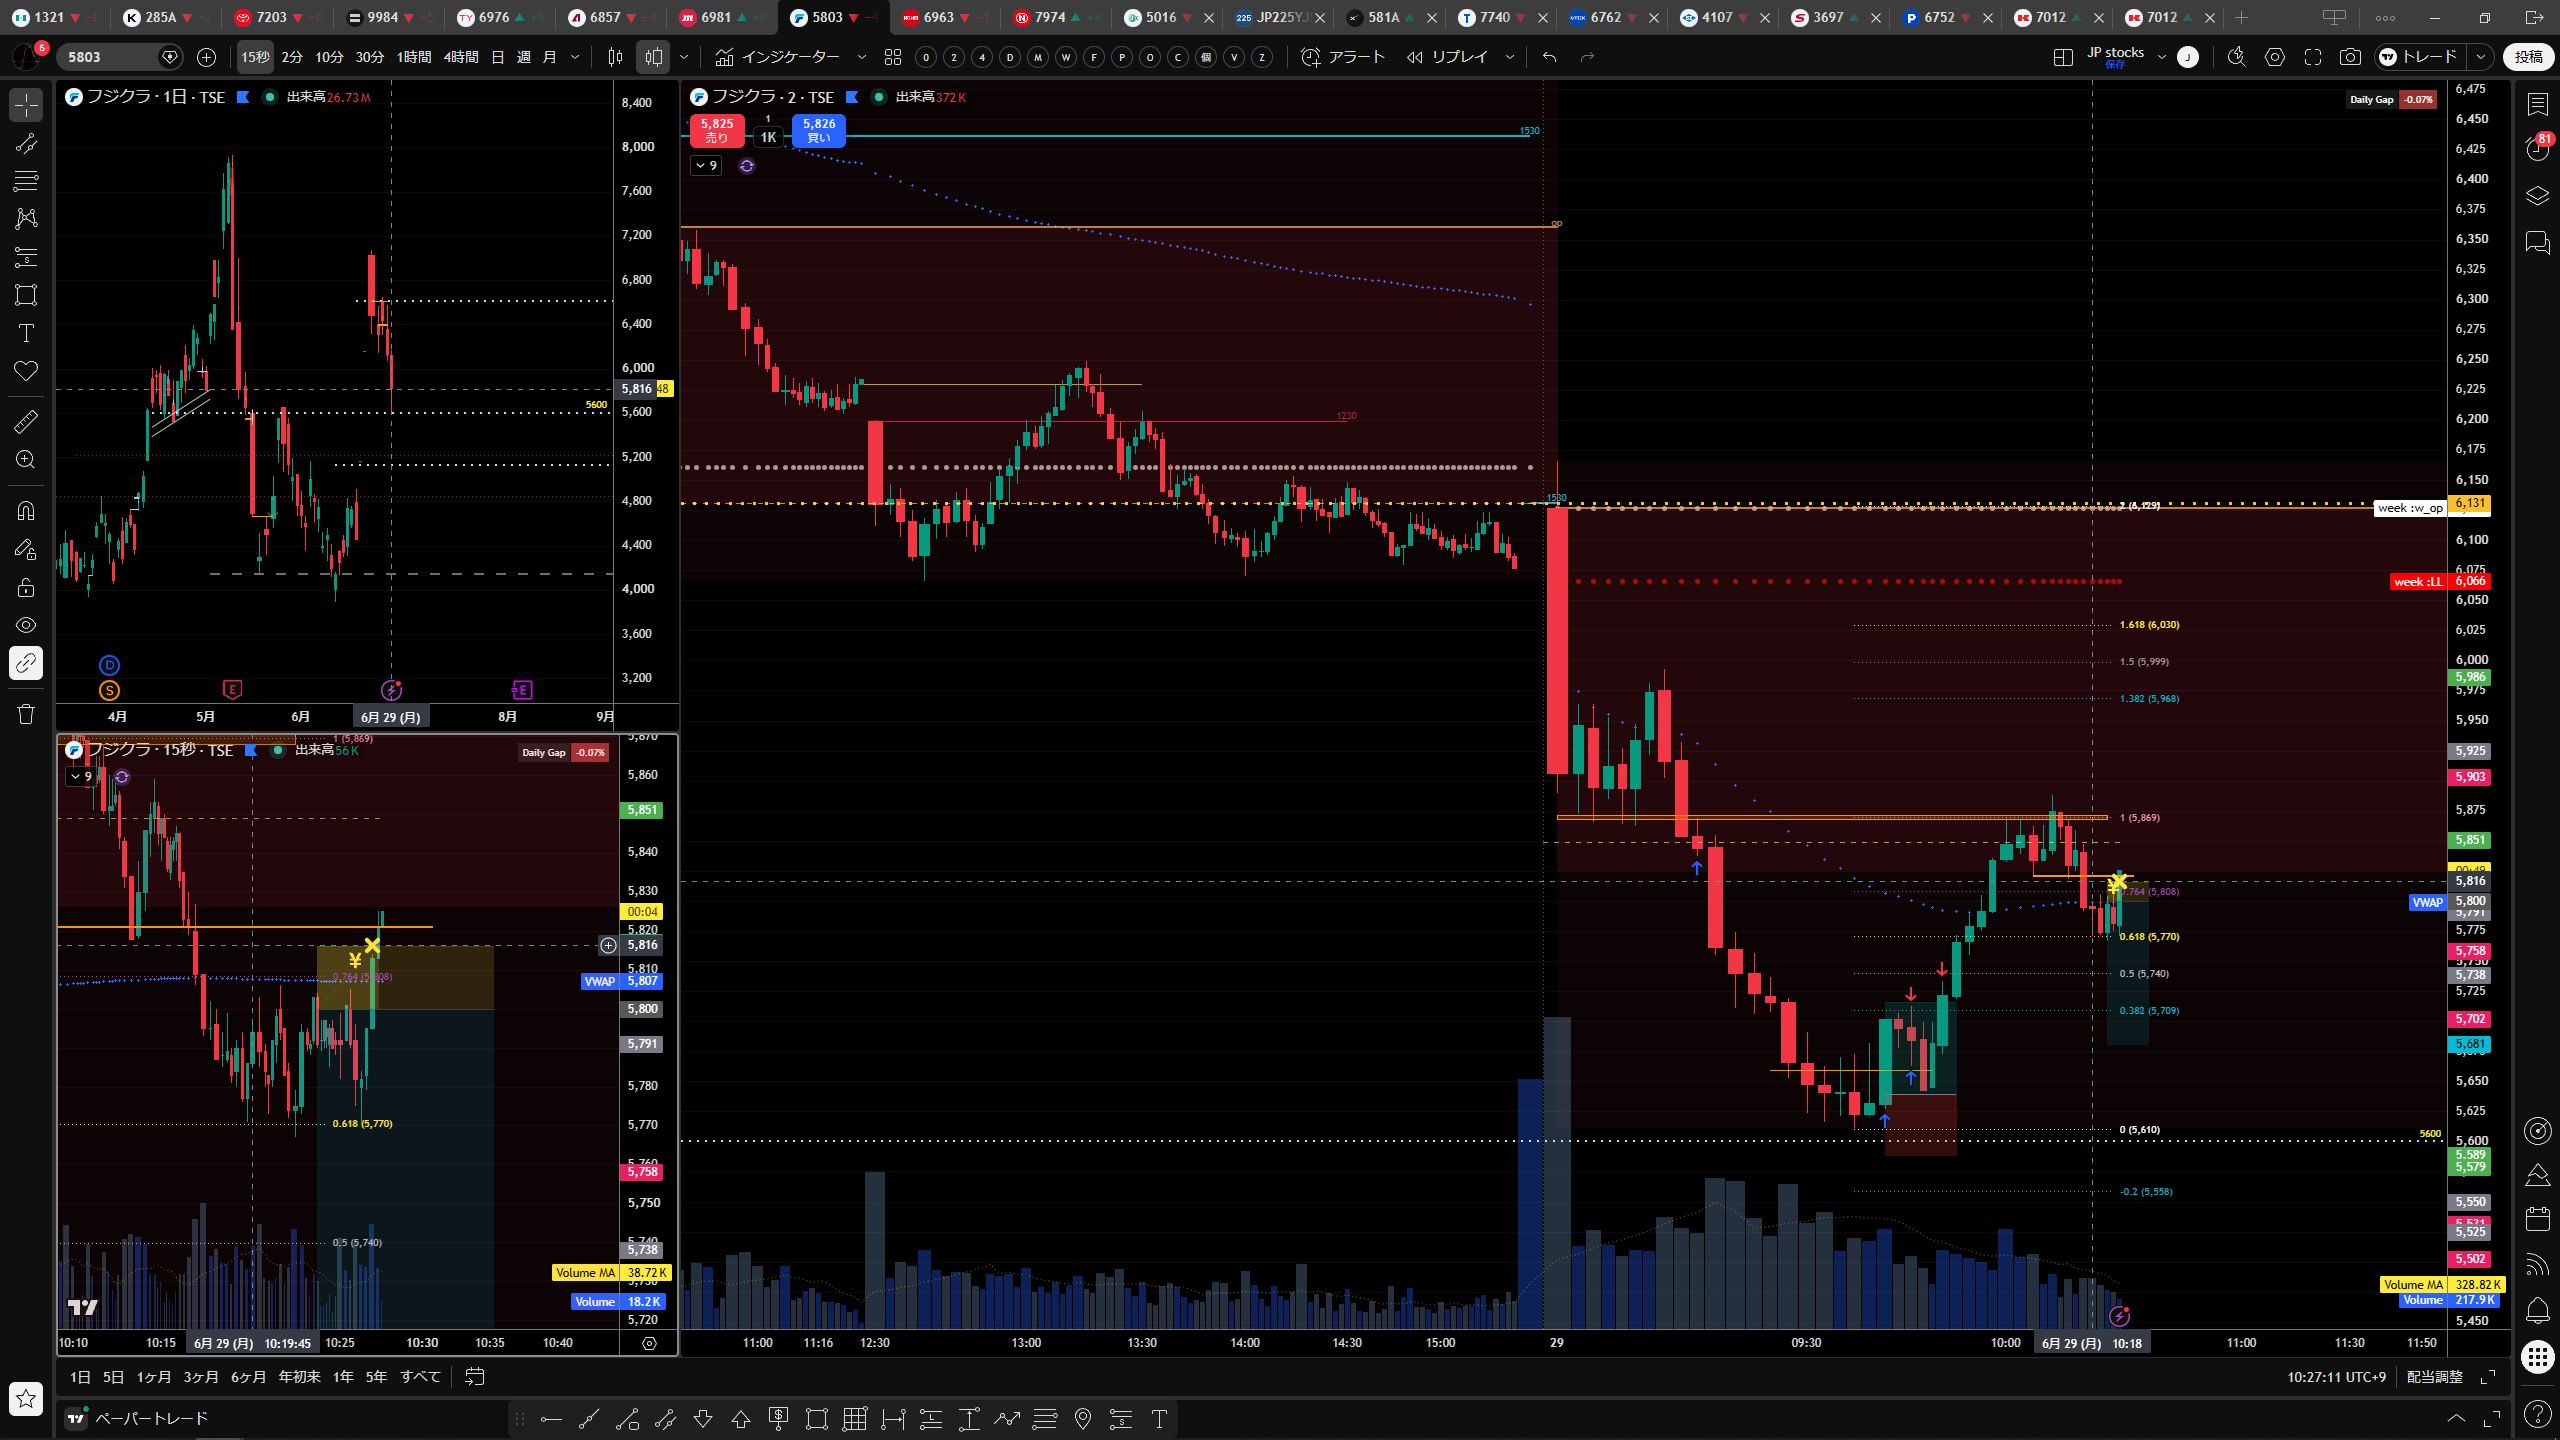Click the magnet mode icon
This screenshot has height=1440, width=2560.
click(26, 511)
